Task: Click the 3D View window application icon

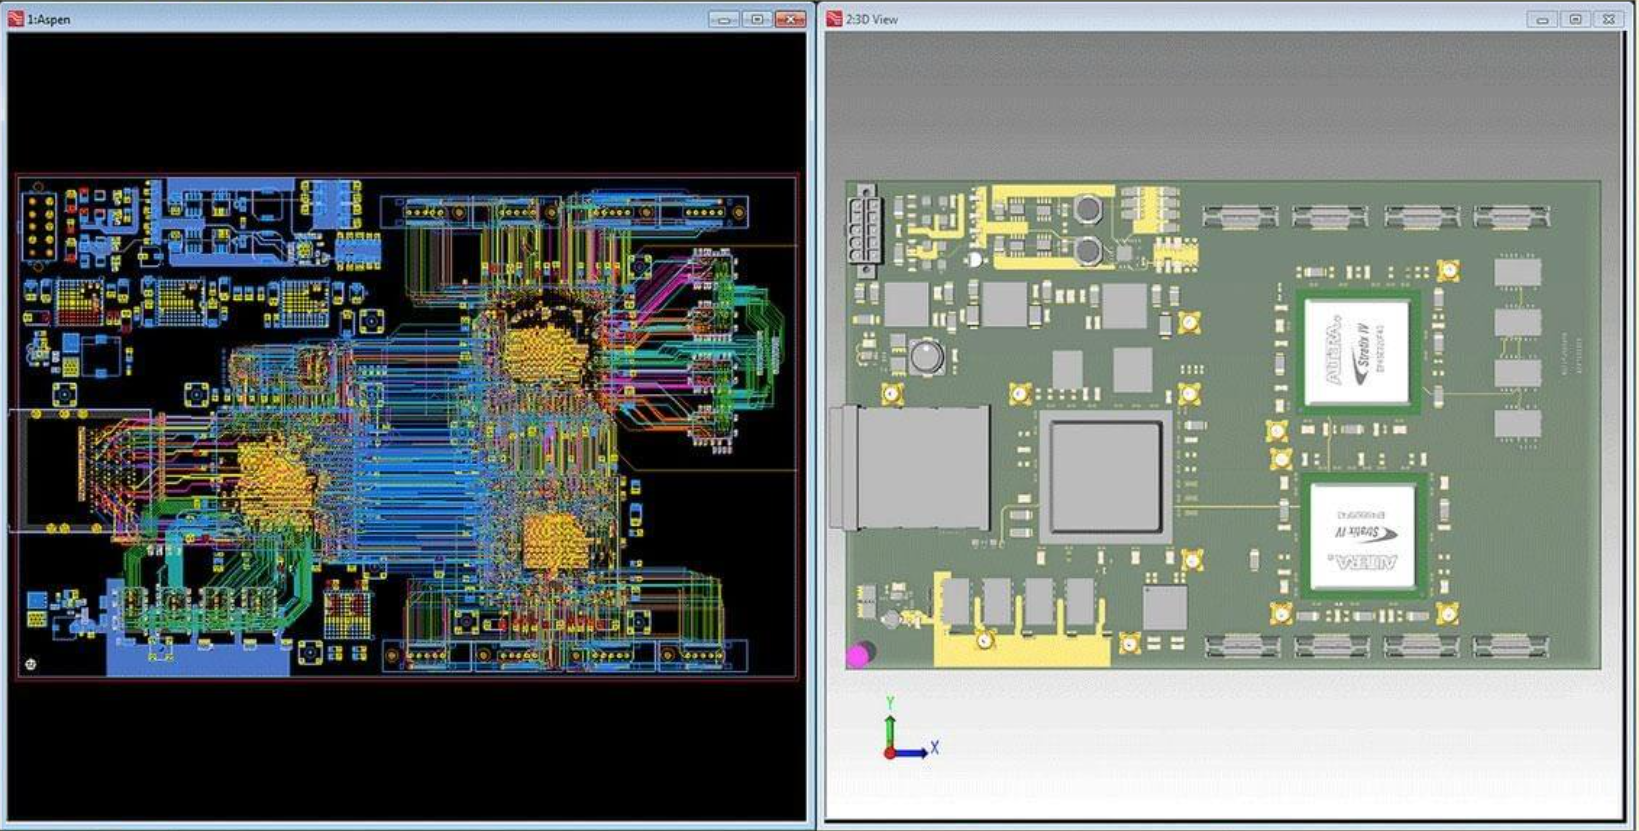Action: (x=834, y=19)
